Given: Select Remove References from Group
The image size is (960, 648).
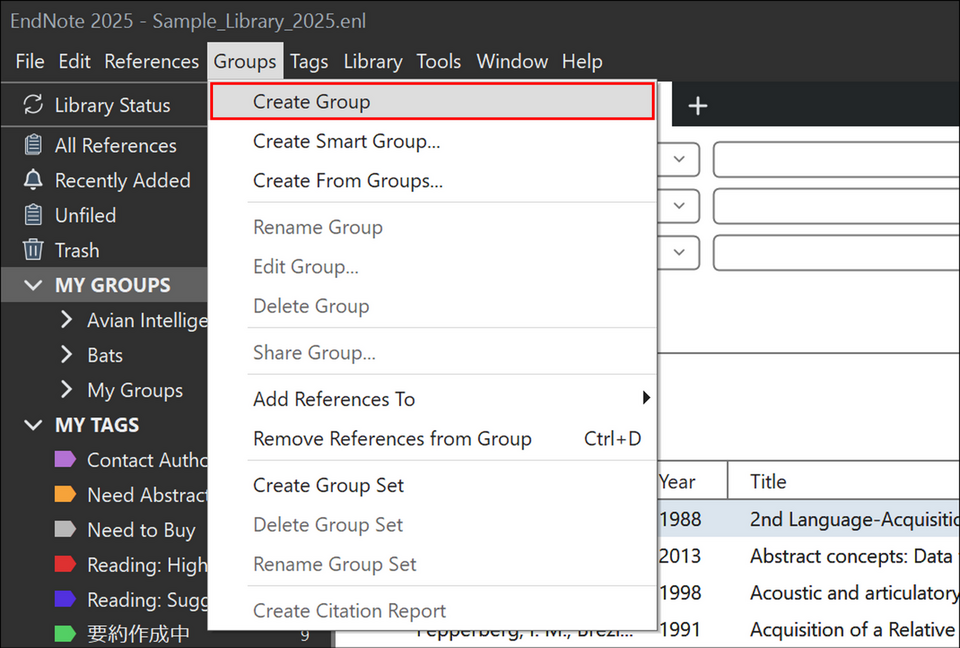Looking at the screenshot, I should 432,439.
